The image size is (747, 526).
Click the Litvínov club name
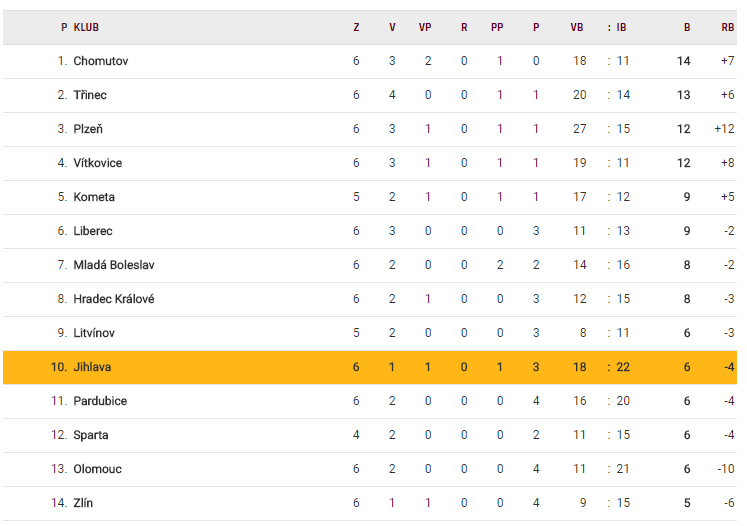click(96, 333)
